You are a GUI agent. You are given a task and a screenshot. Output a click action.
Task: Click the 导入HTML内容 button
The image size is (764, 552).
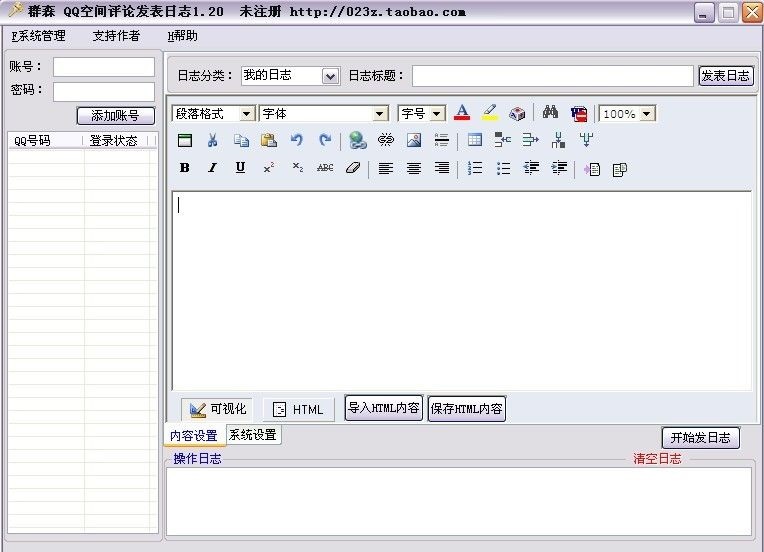tap(383, 408)
